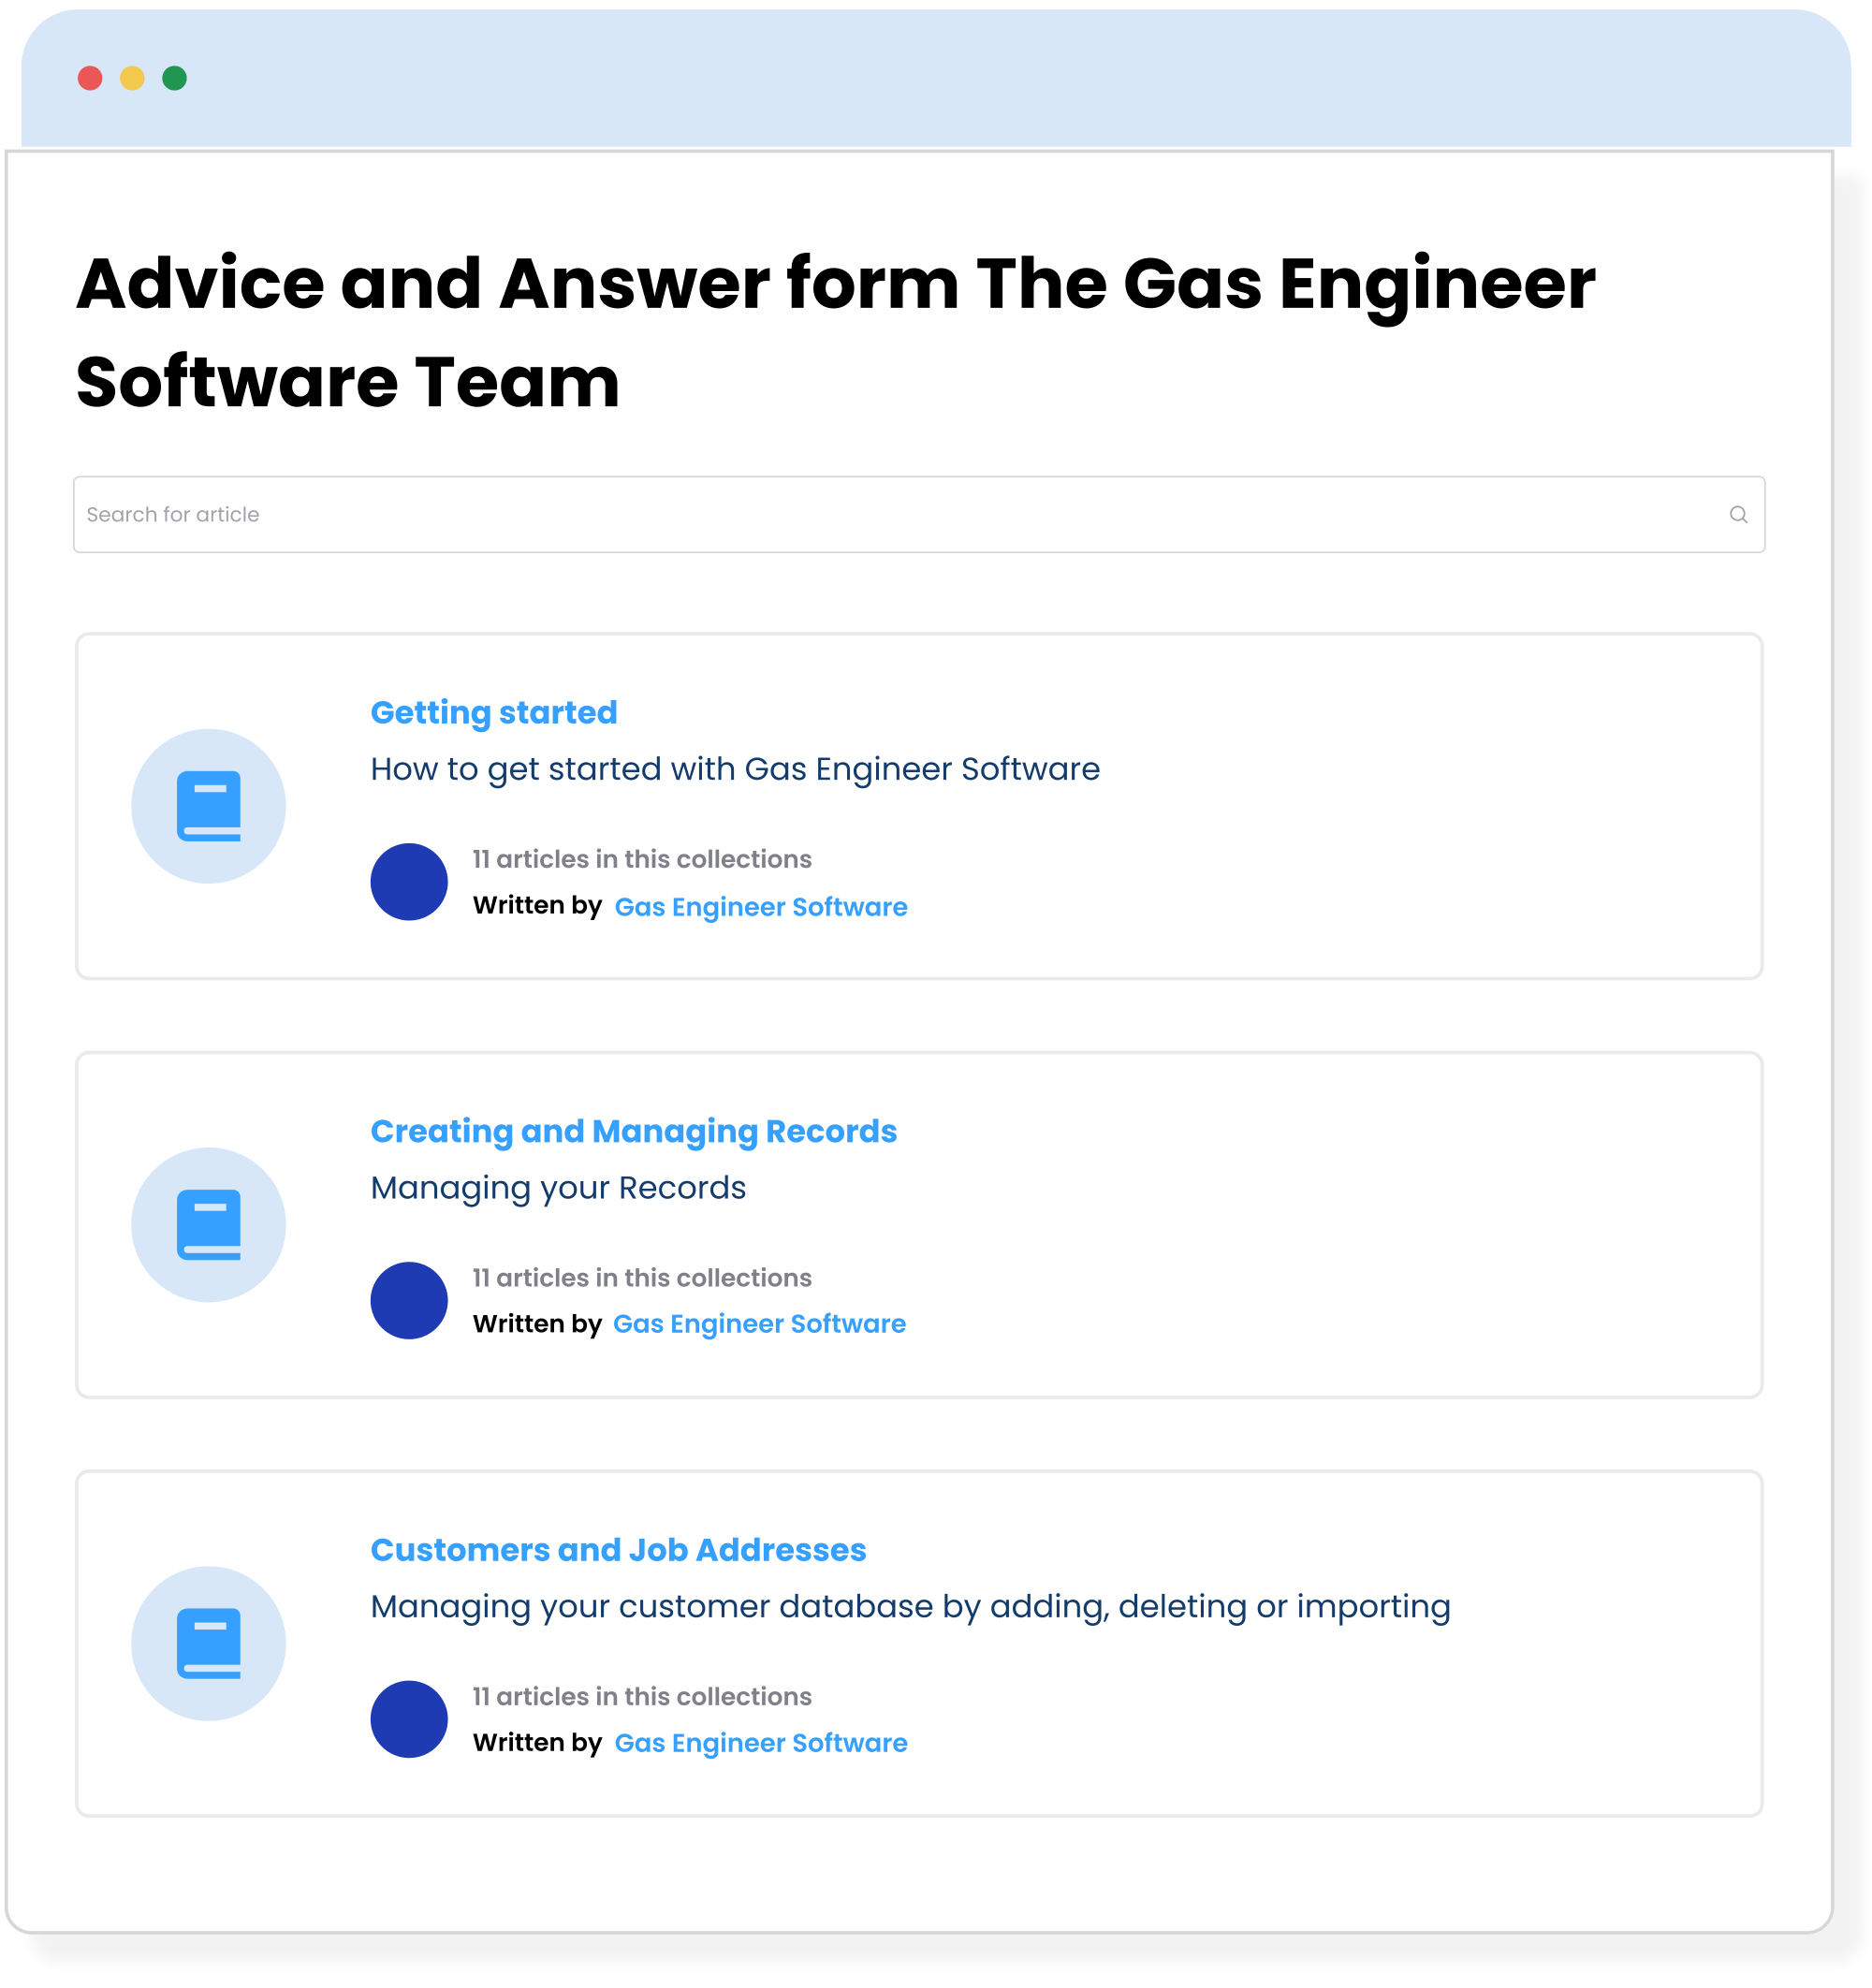
Task: Click Gas Engineer Software link on Getting started card
Action: point(760,906)
